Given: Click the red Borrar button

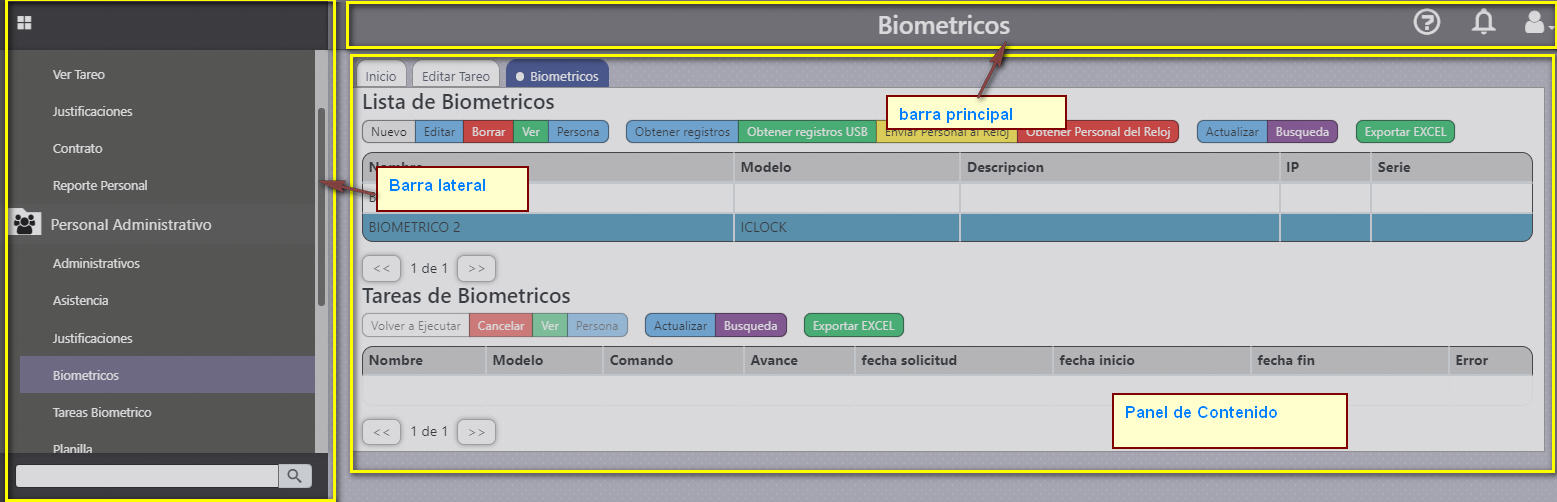Looking at the screenshot, I should (488, 132).
